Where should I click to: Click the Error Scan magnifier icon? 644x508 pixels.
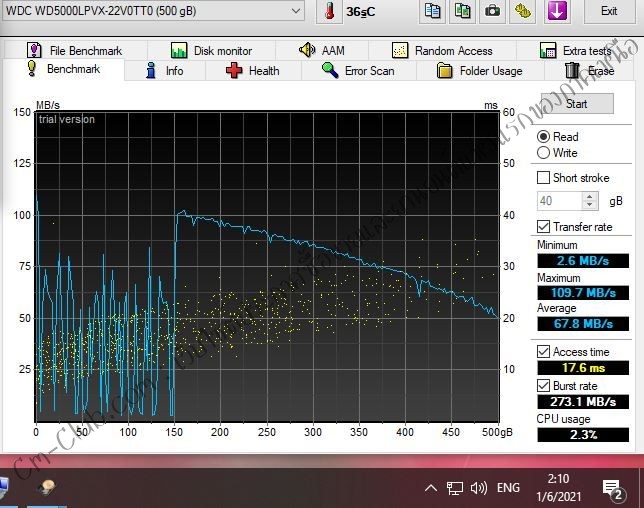coord(330,70)
